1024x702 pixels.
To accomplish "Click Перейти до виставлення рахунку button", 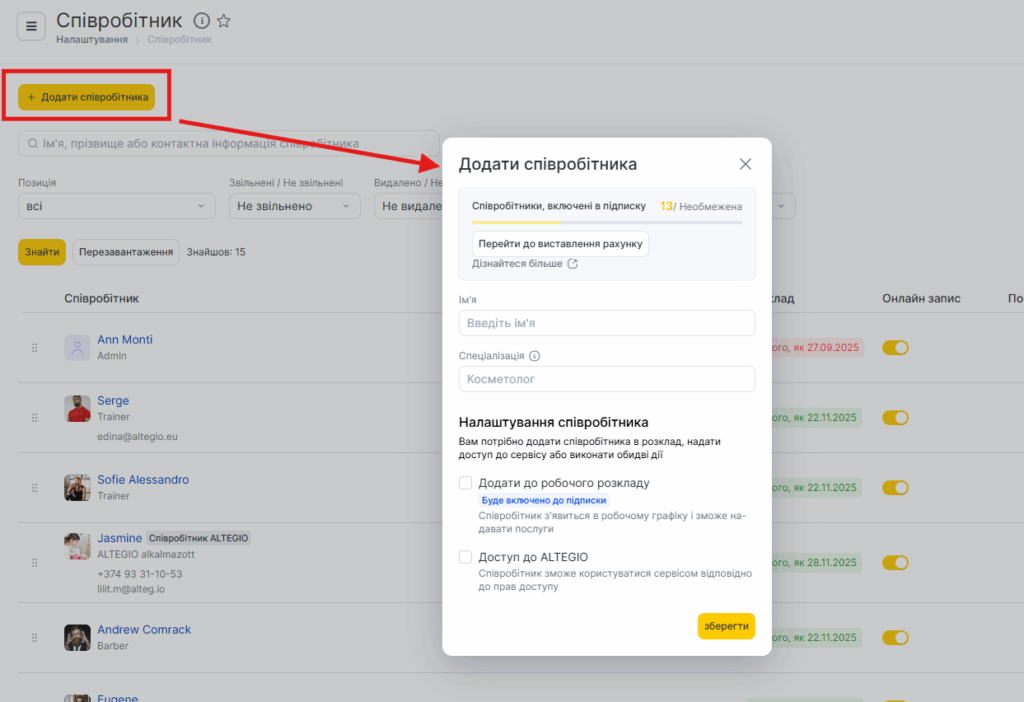I will (x=560, y=244).
